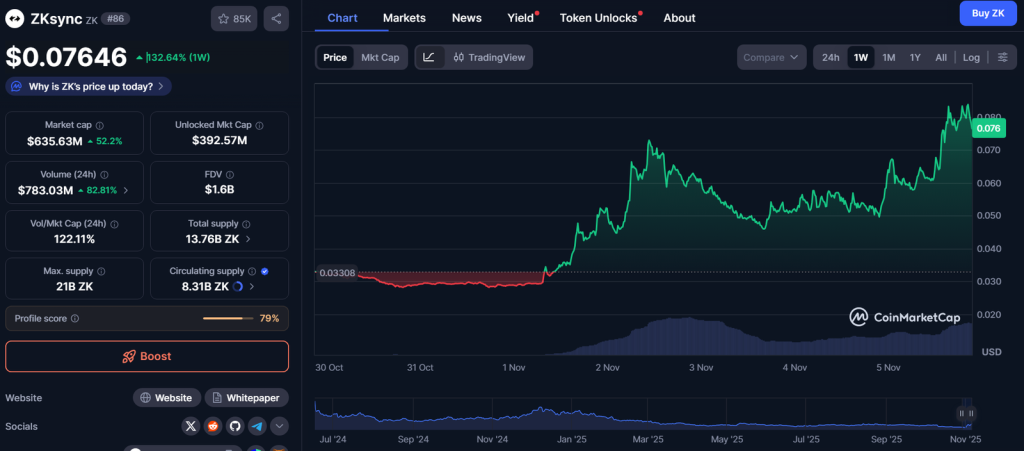Viewport: 1024px width, 451px height.
Task: Open ZKsync's X (Twitter) social link
Action: click(191, 426)
